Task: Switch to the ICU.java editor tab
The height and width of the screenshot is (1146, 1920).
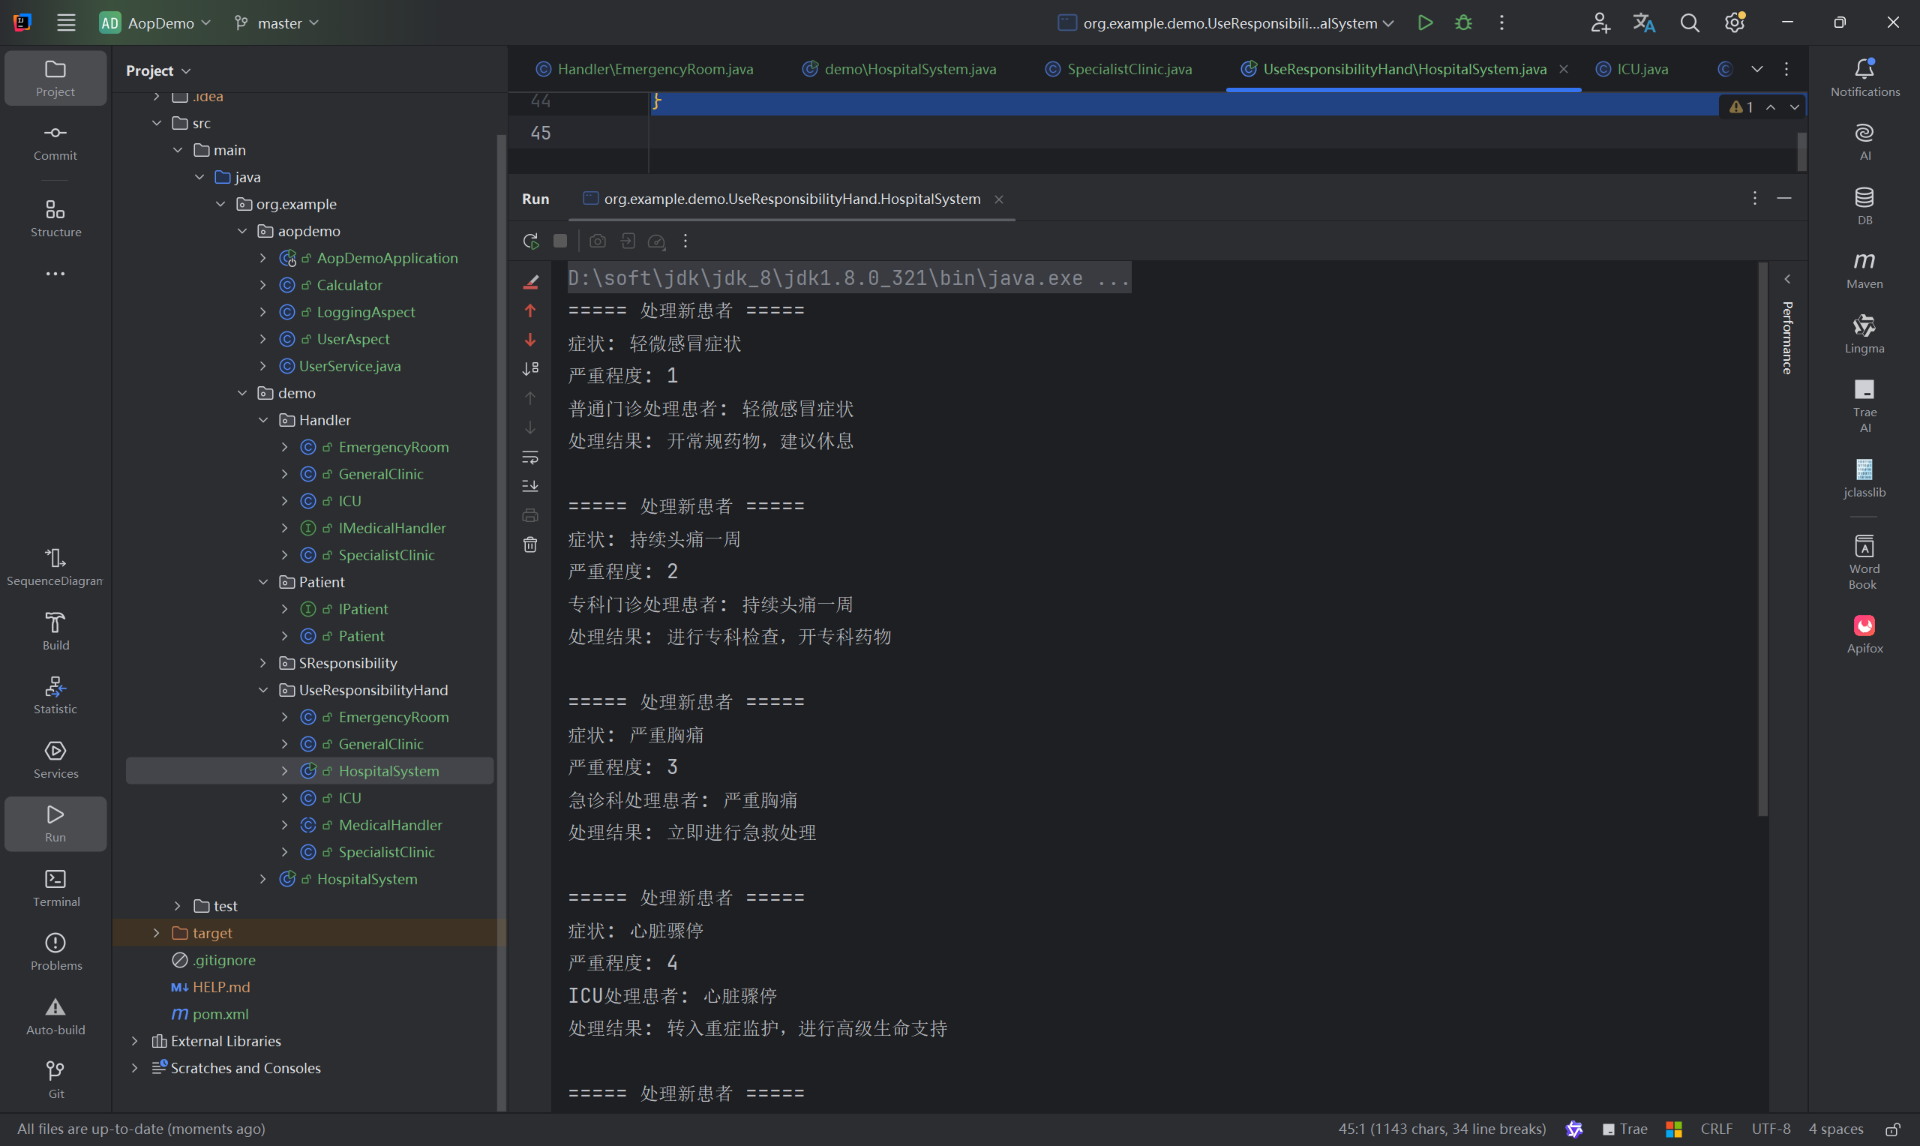Action: click(x=1641, y=69)
